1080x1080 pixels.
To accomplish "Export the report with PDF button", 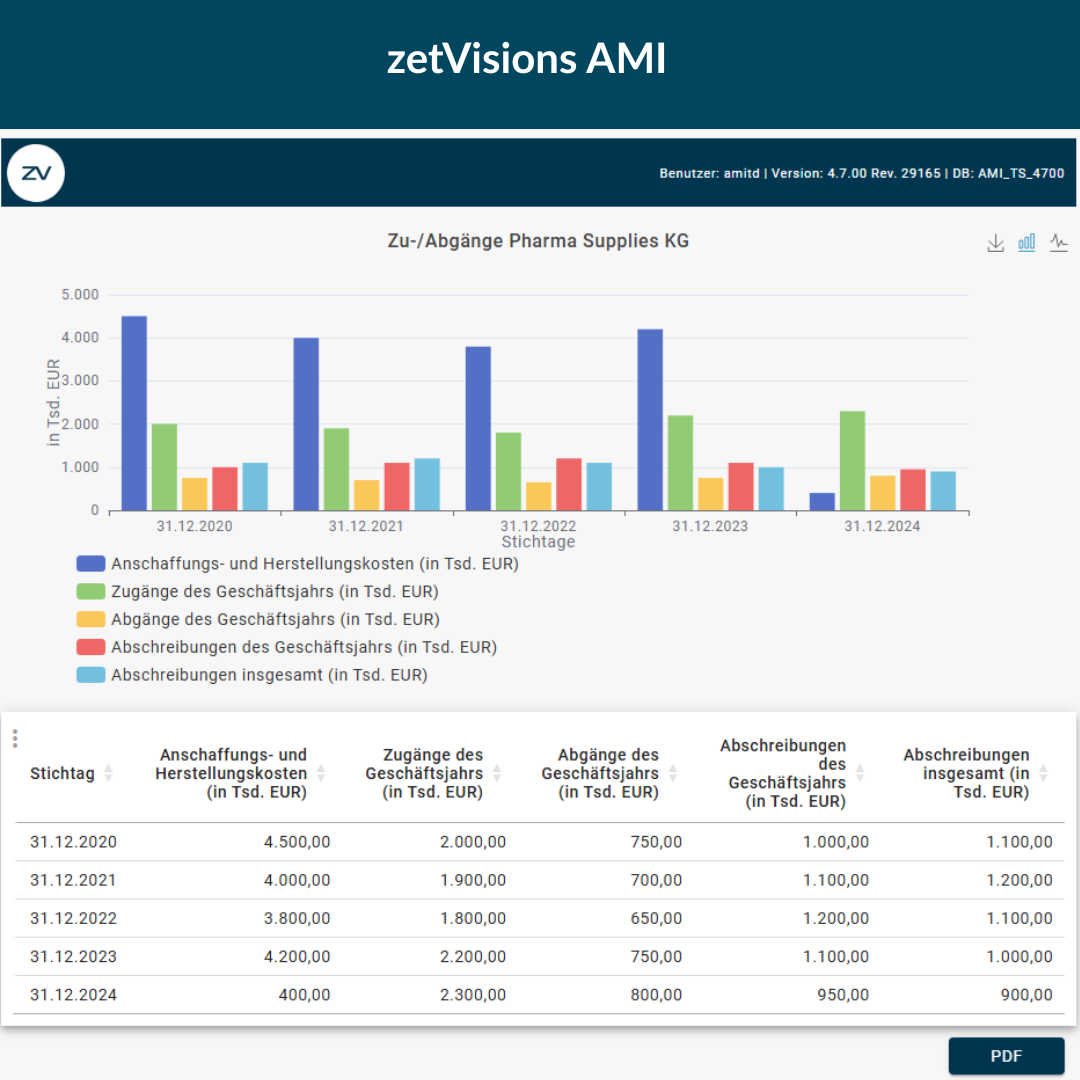I will [1006, 1056].
